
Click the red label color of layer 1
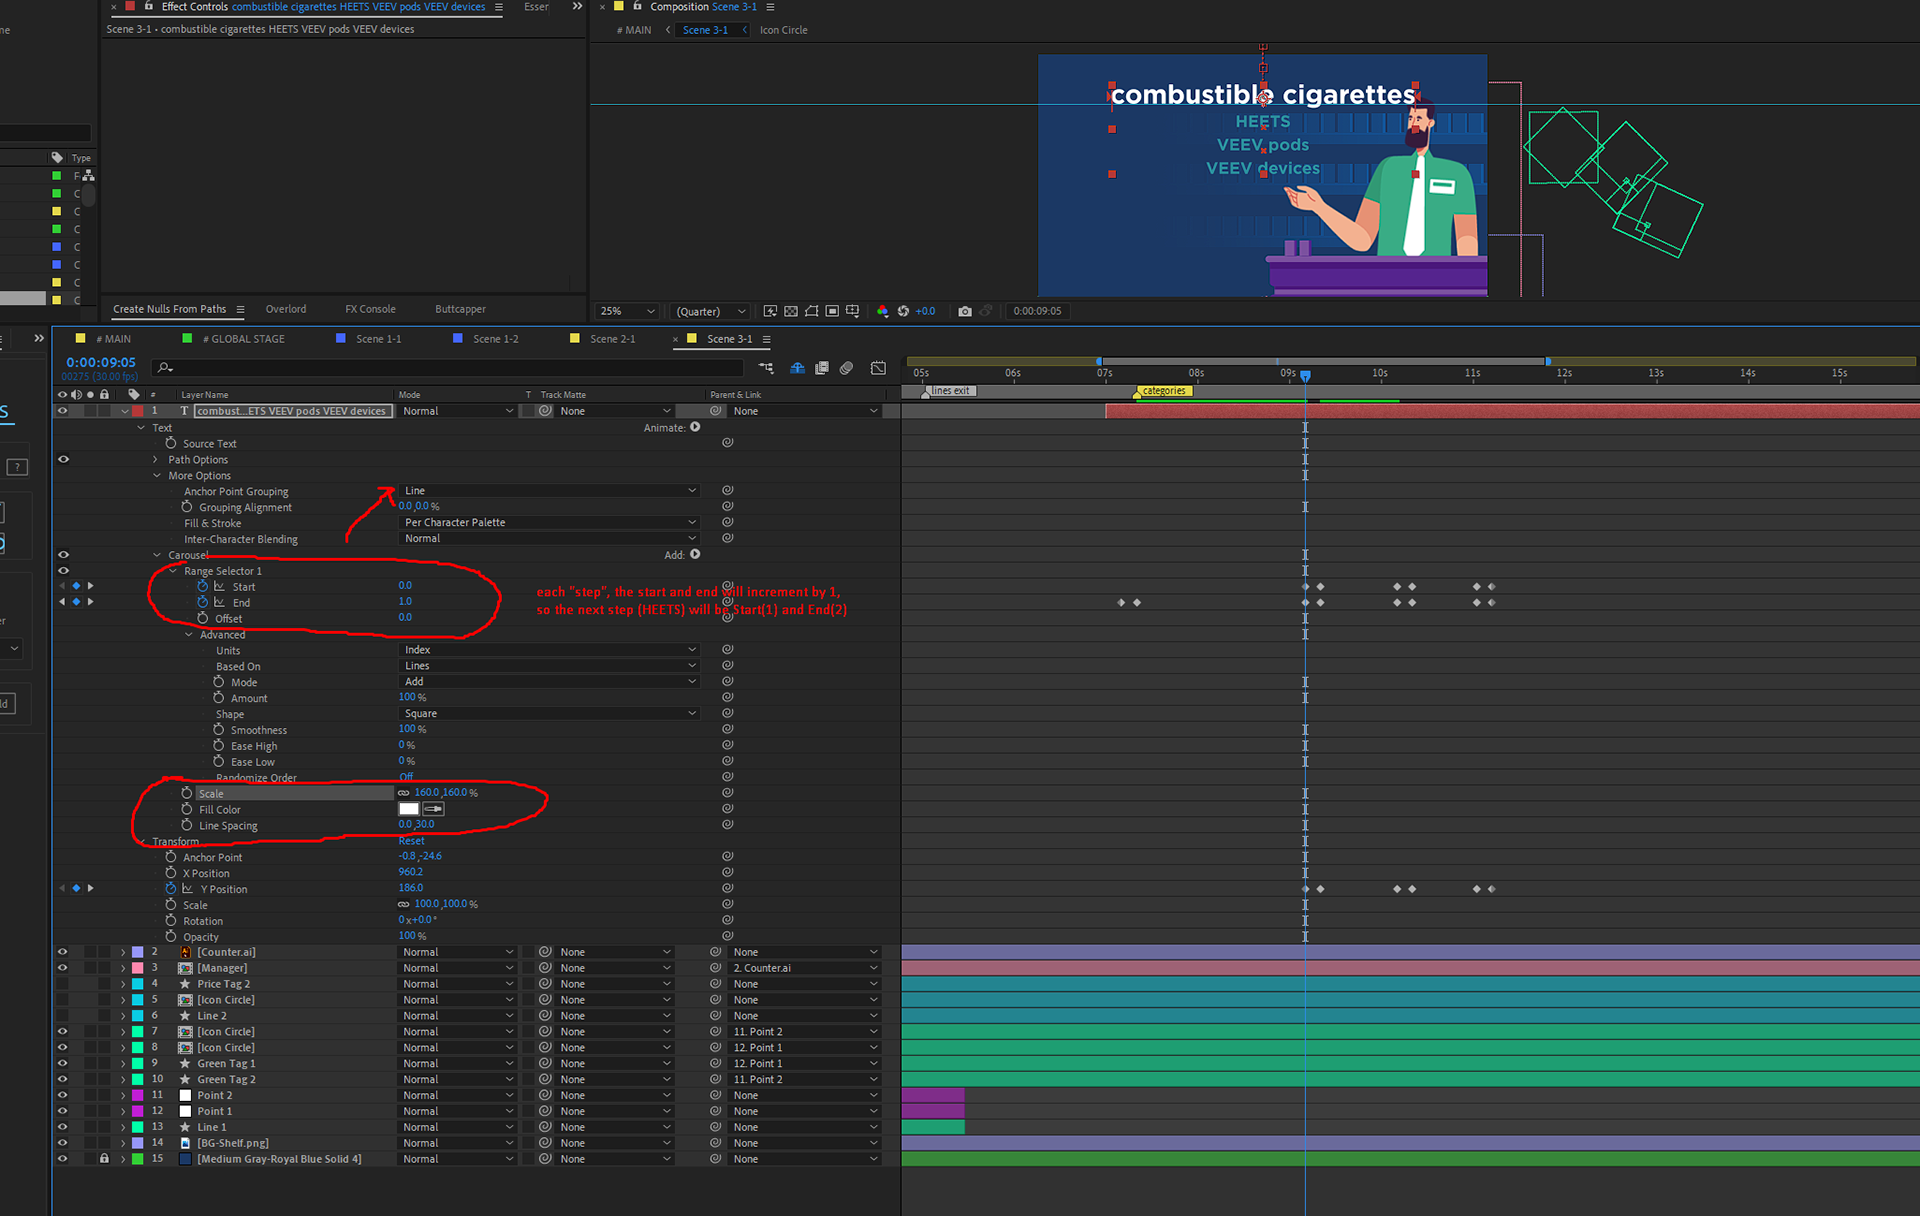coord(138,411)
